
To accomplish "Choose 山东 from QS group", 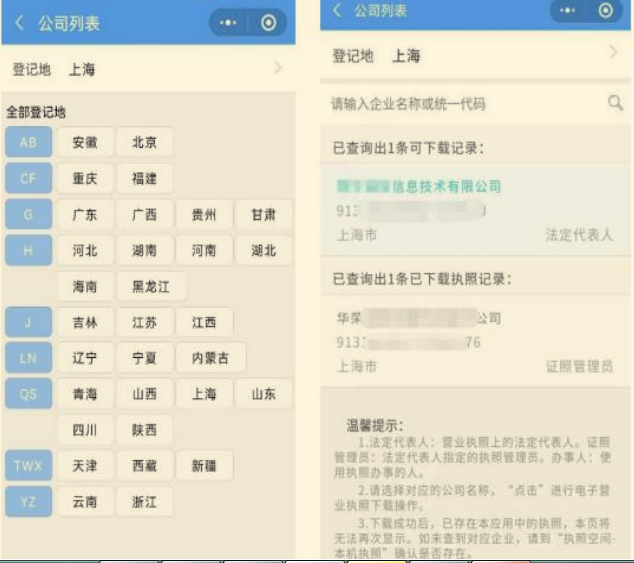I will point(264,394).
